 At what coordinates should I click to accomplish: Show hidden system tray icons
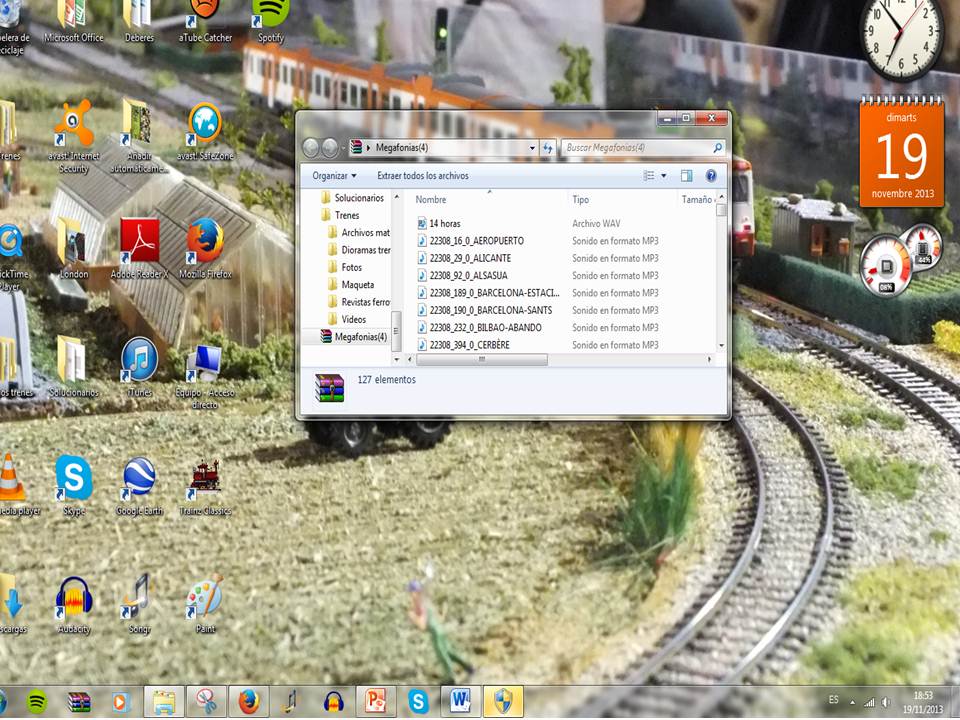[852, 702]
